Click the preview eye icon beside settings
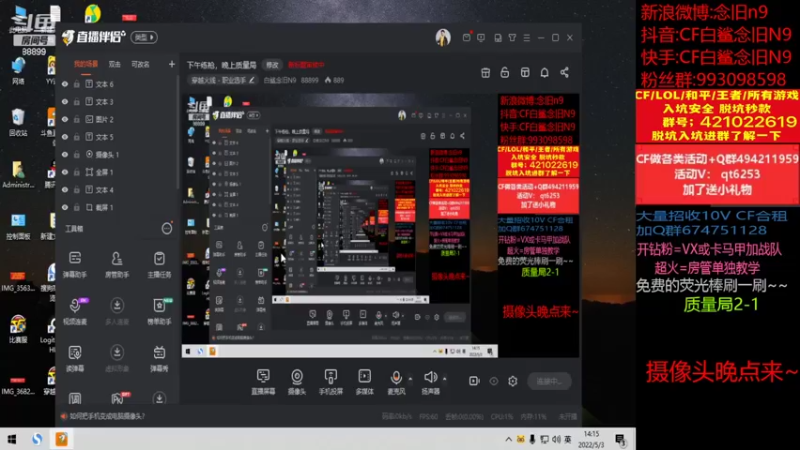This screenshot has width=800, height=450. (493, 381)
